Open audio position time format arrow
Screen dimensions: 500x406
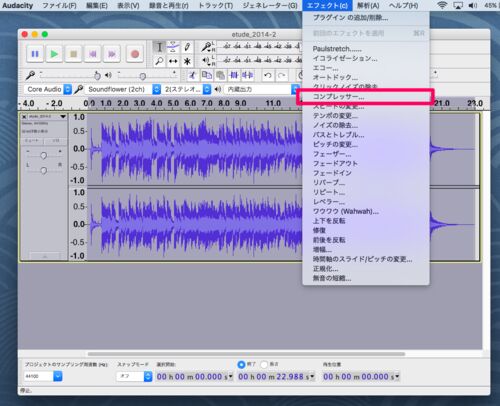coord(397,377)
